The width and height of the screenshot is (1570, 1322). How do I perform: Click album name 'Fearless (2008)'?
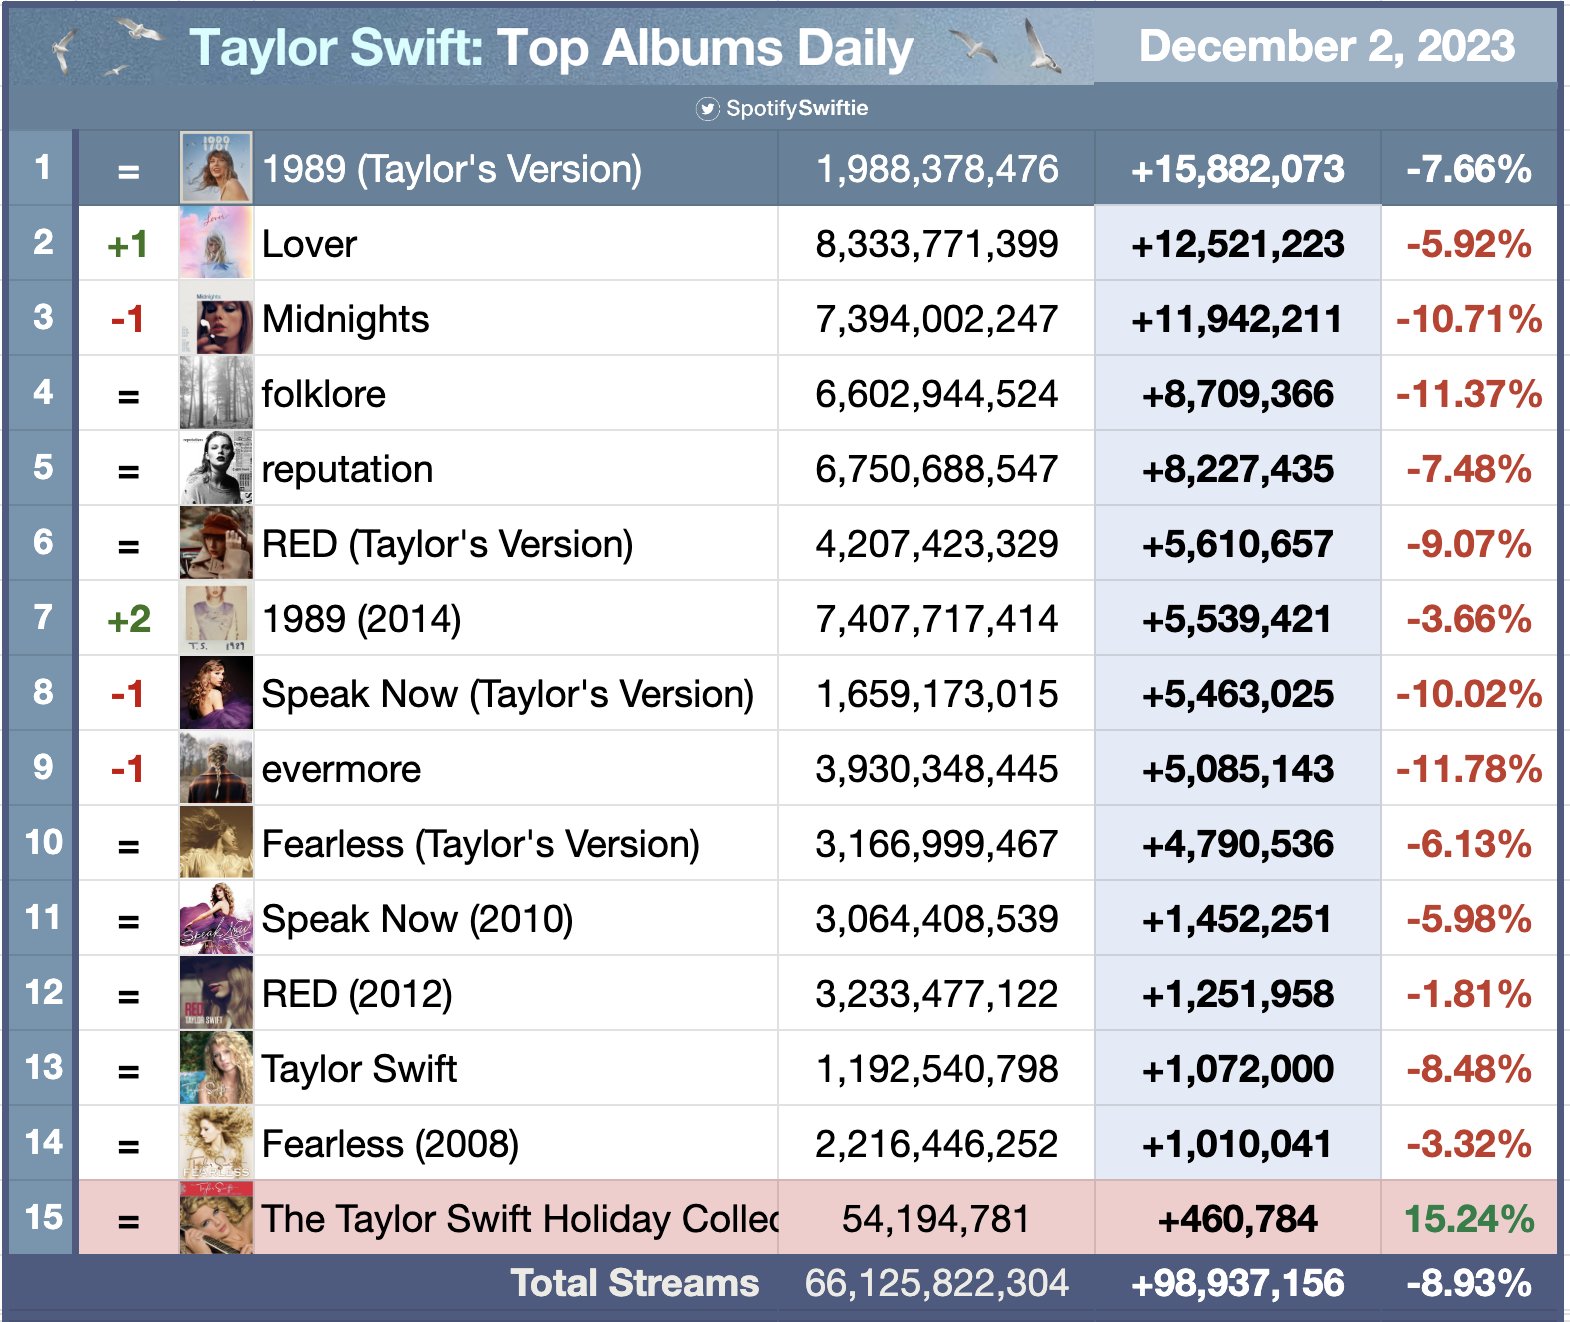390,1145
